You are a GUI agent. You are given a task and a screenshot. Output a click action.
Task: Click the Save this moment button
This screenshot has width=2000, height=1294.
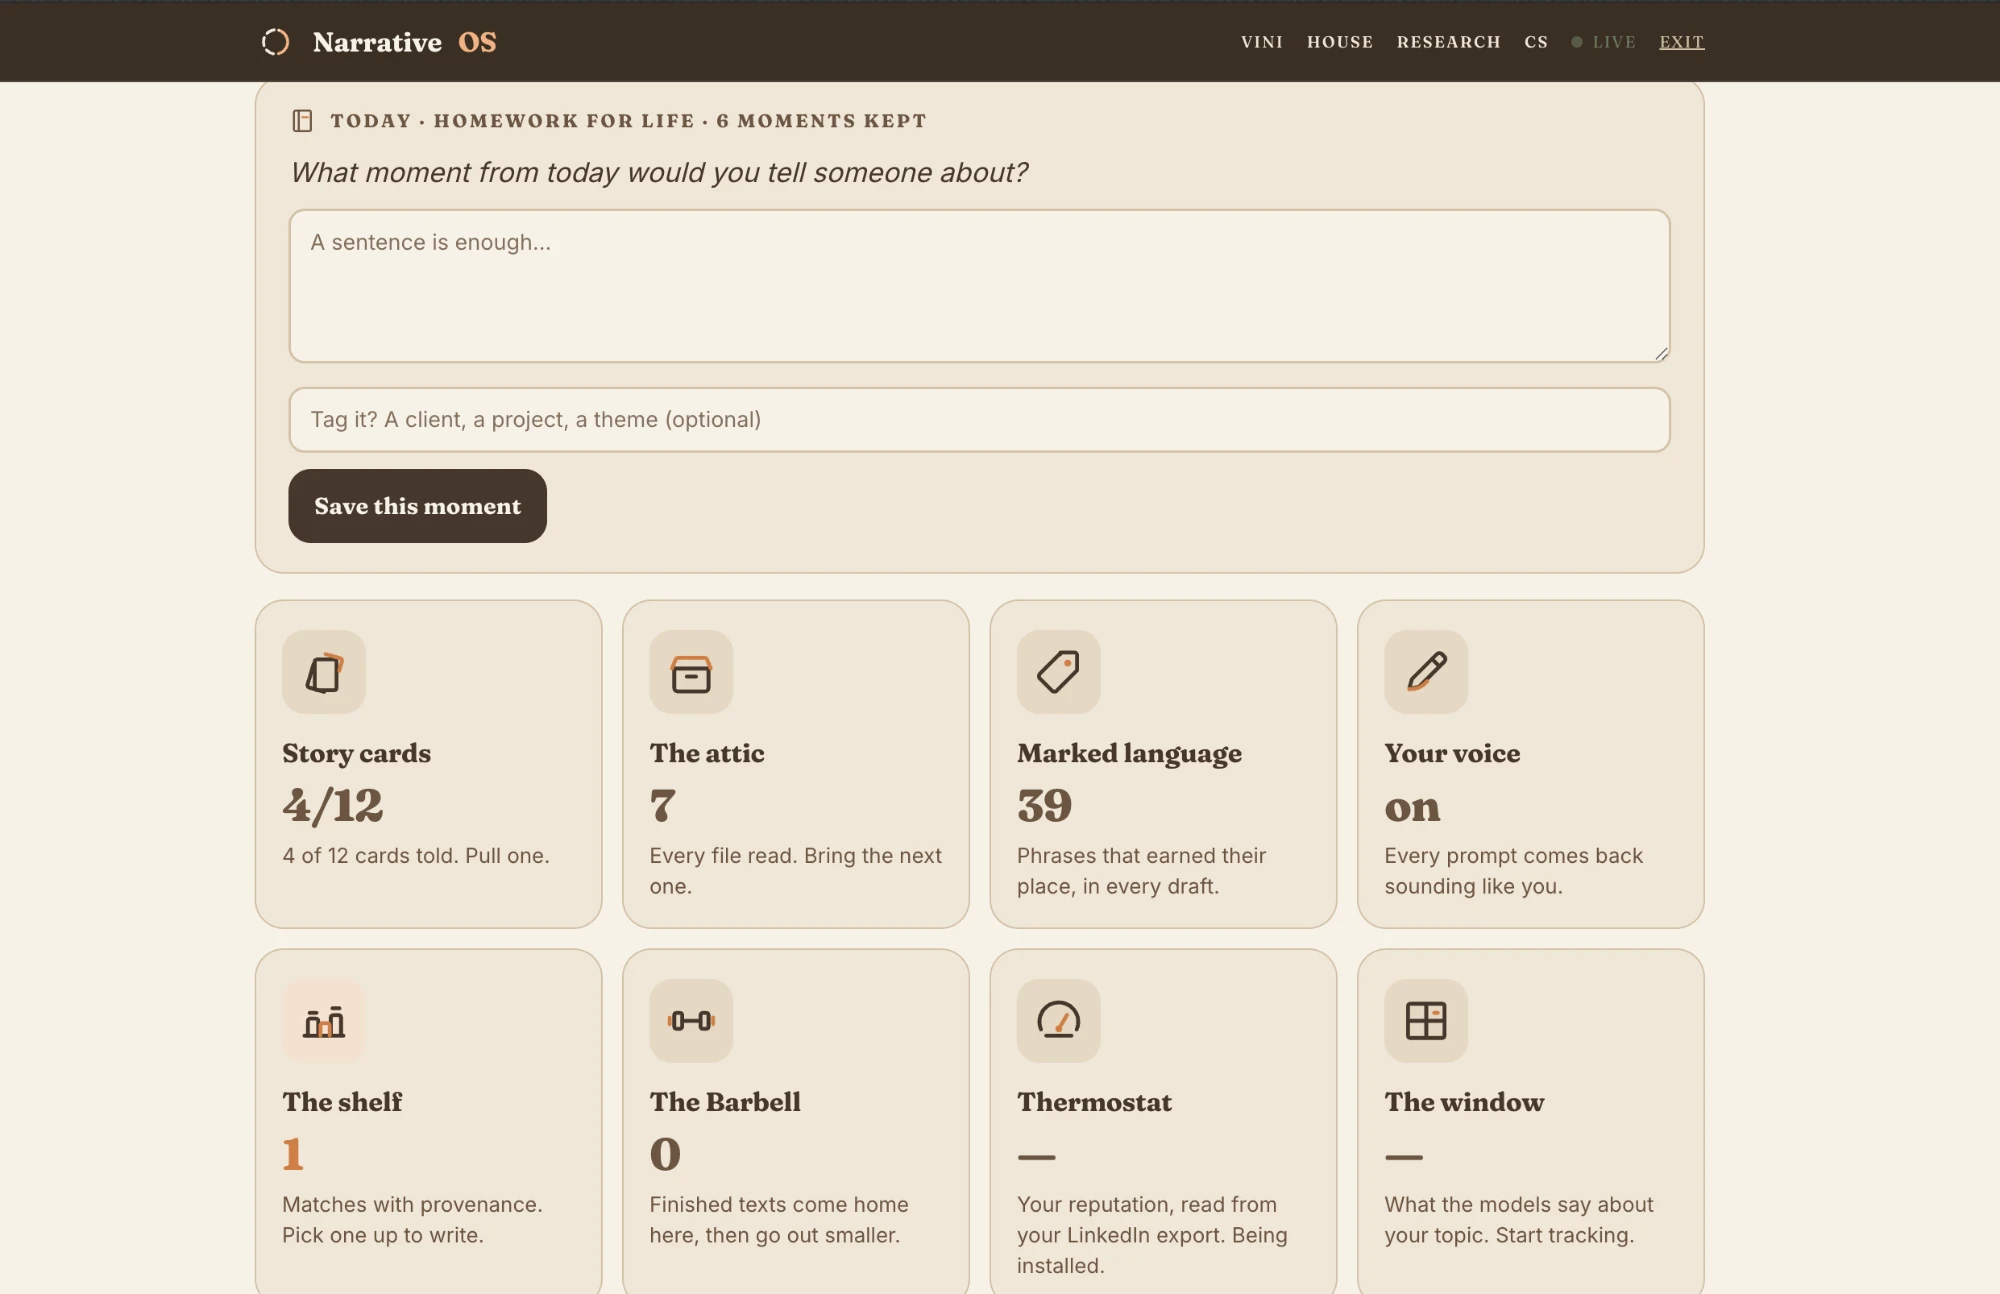point(417,506)
